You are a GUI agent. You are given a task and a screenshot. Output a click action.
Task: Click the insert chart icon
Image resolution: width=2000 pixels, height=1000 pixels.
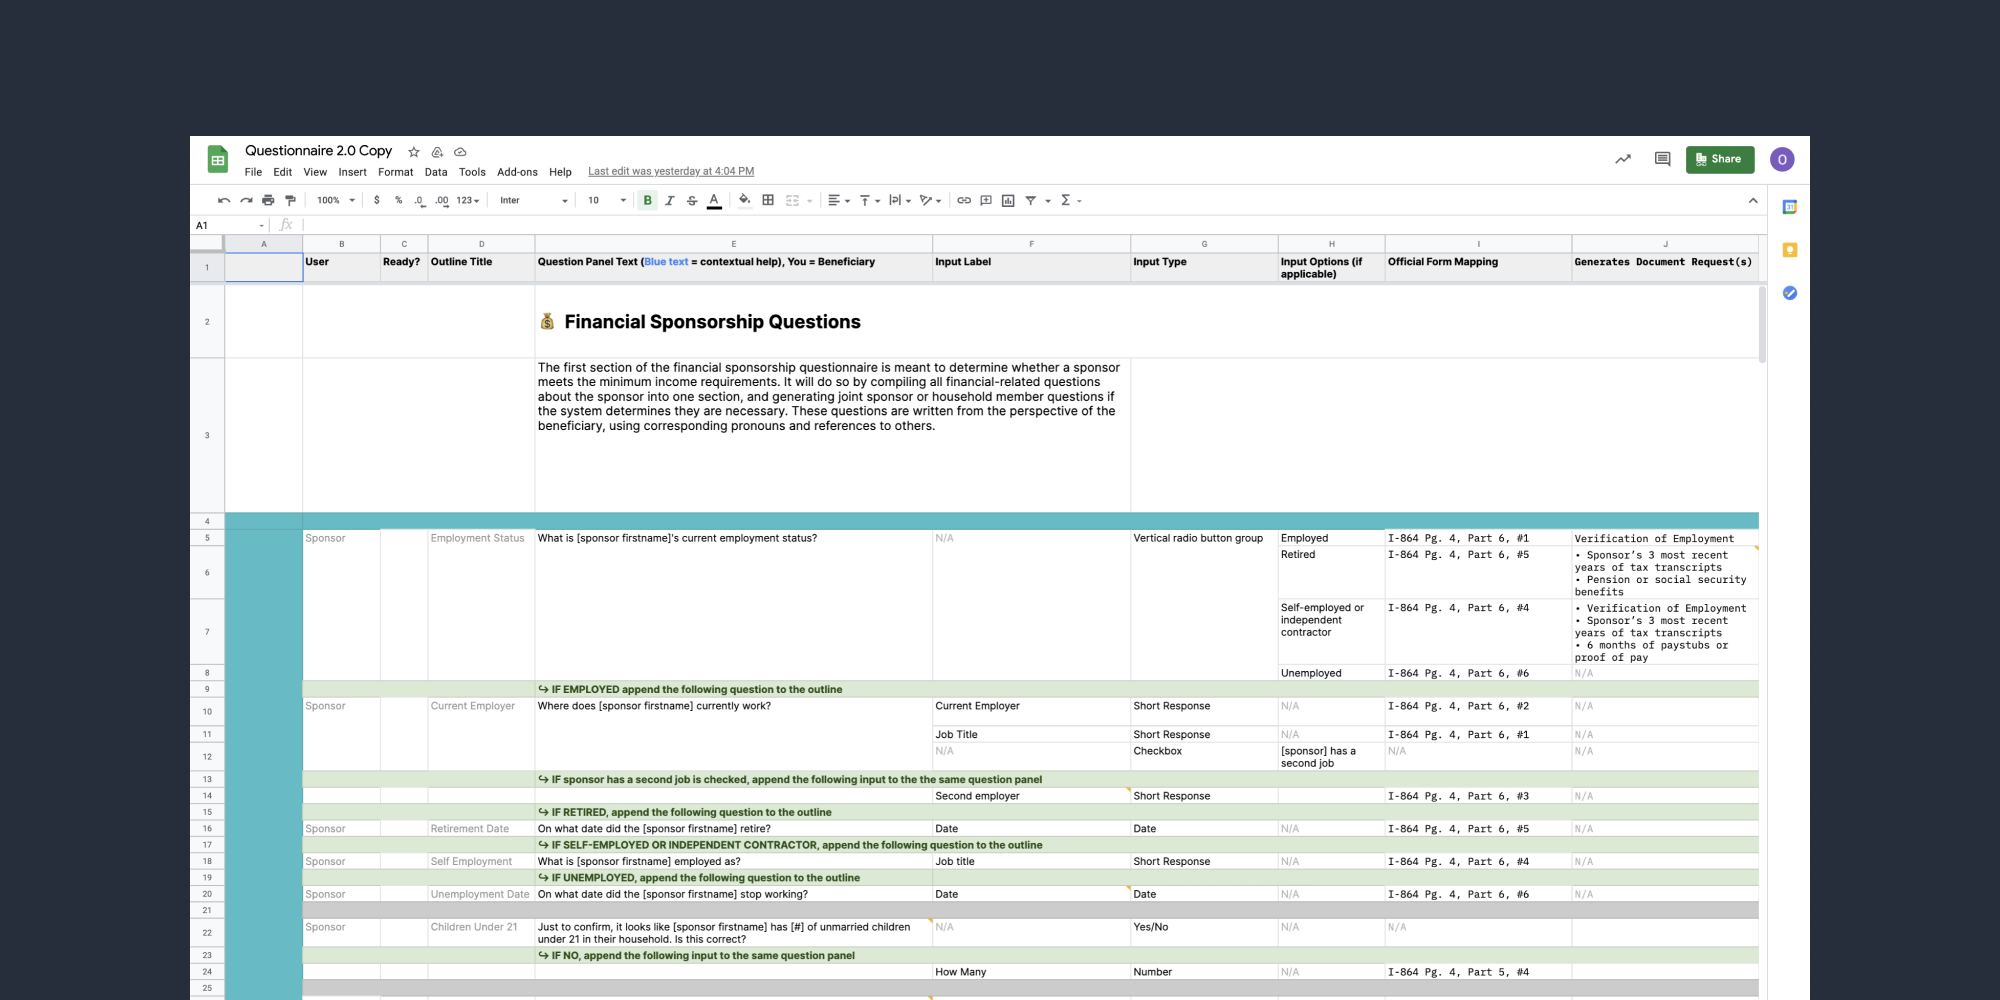(x=1008, y=200)
